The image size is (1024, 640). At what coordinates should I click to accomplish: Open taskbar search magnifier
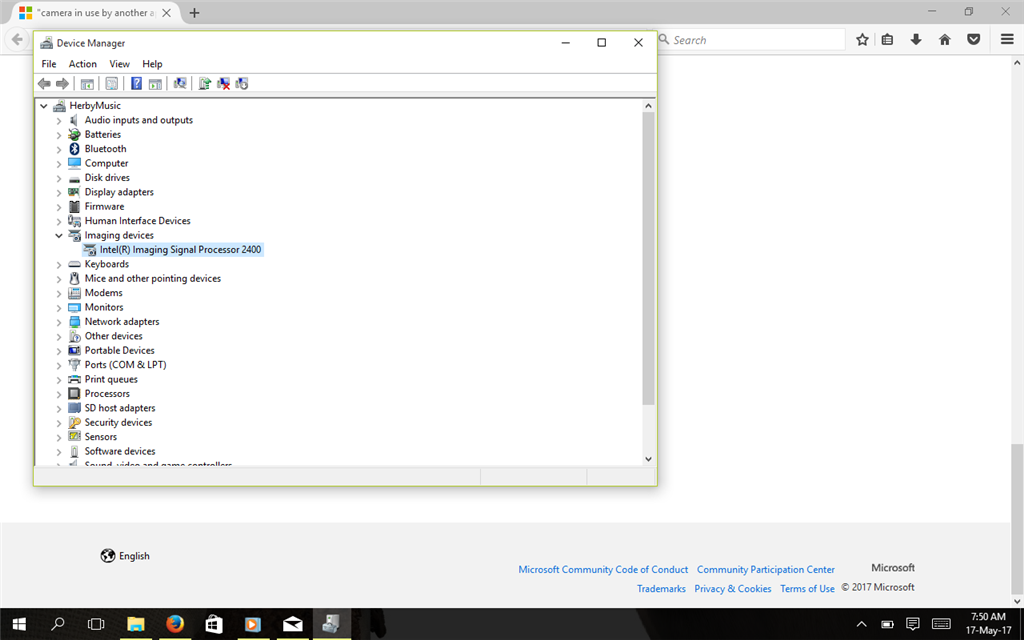58,624
